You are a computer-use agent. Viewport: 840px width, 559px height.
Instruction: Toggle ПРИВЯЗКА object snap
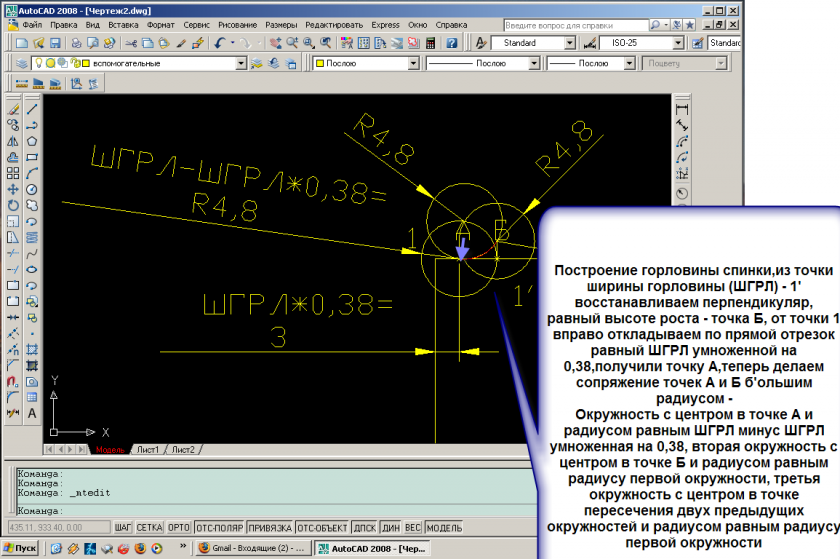(x=271, y=527)
